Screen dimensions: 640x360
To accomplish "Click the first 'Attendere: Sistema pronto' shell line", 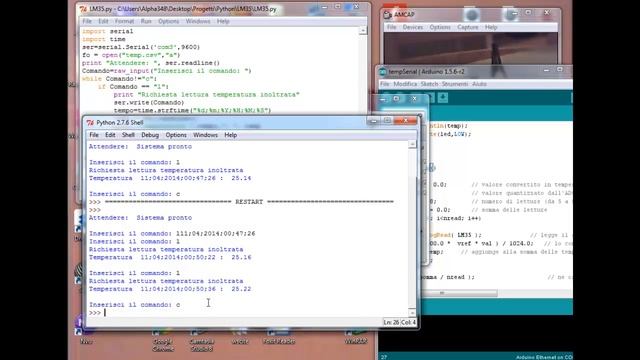I will tap(140, 147).
